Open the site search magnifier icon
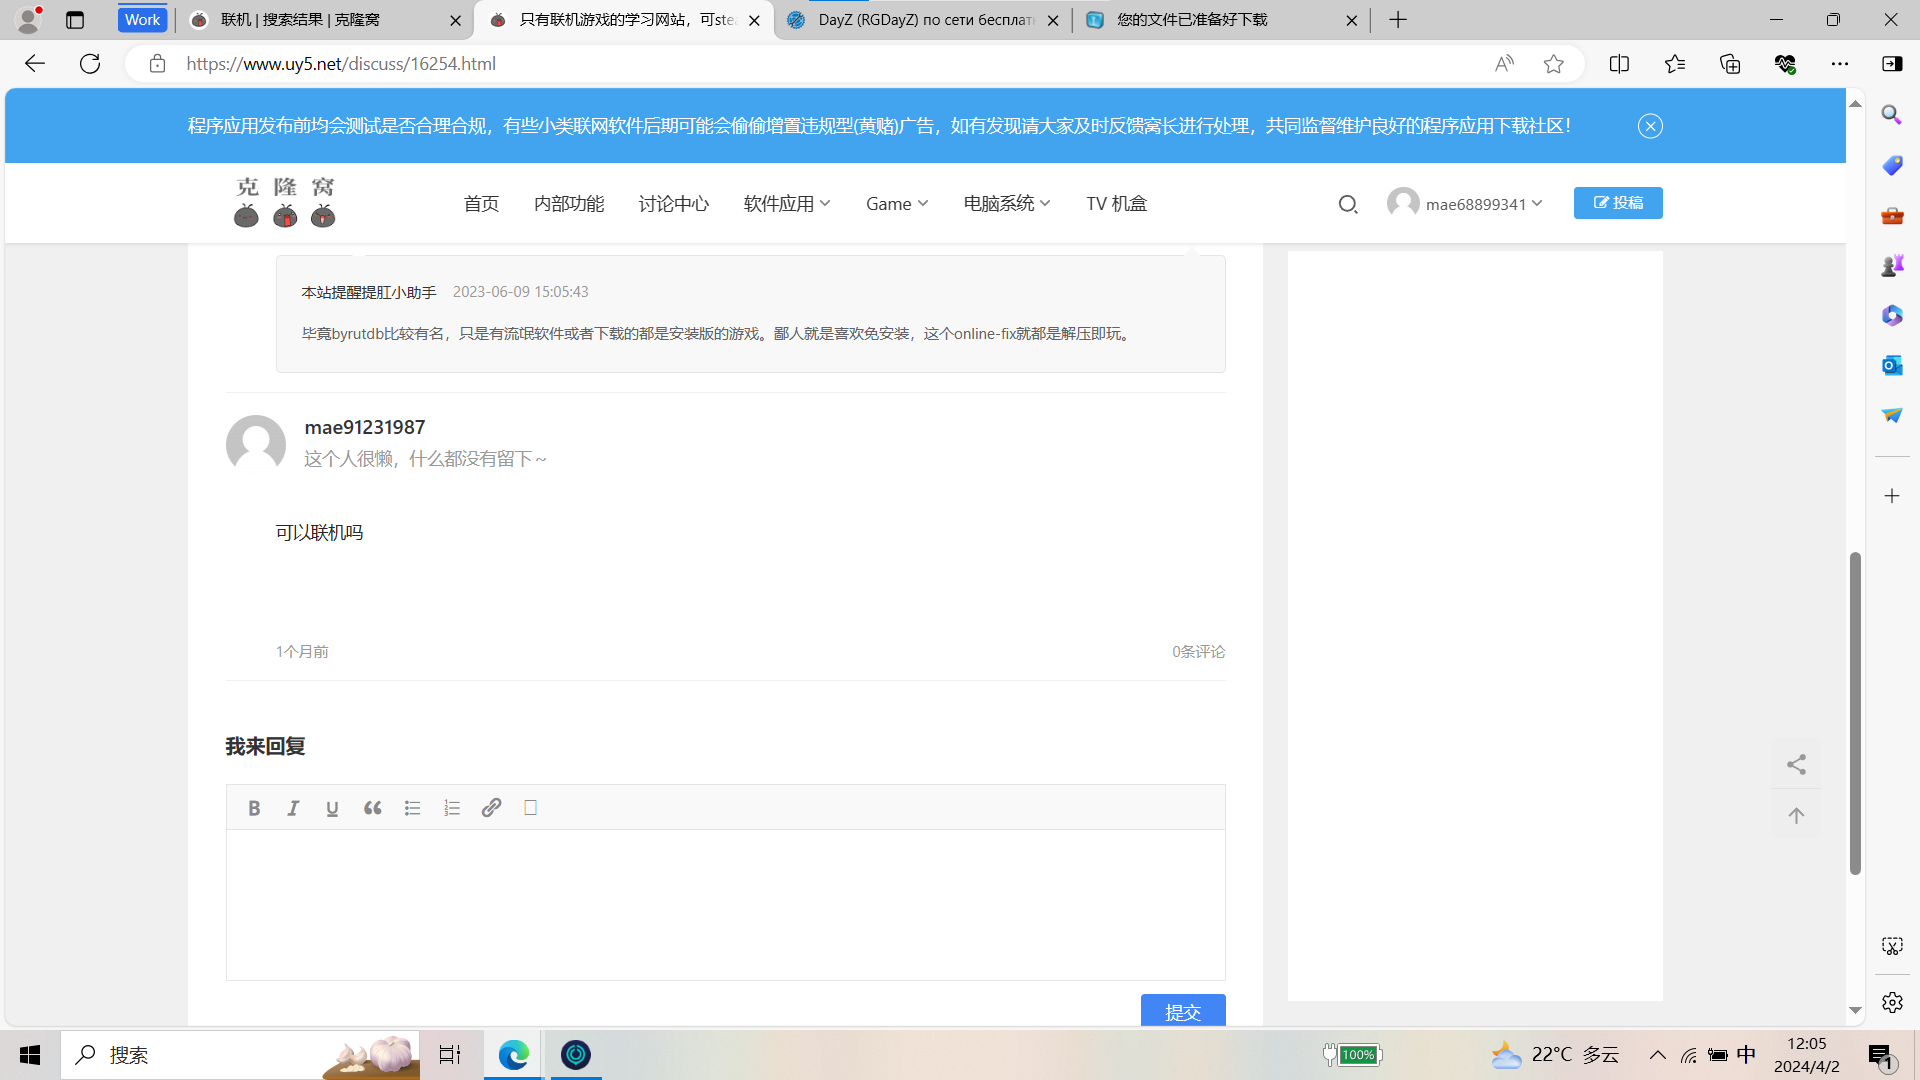Viewport: 1920px width, 1080px height. click(x=1348, y=204)
